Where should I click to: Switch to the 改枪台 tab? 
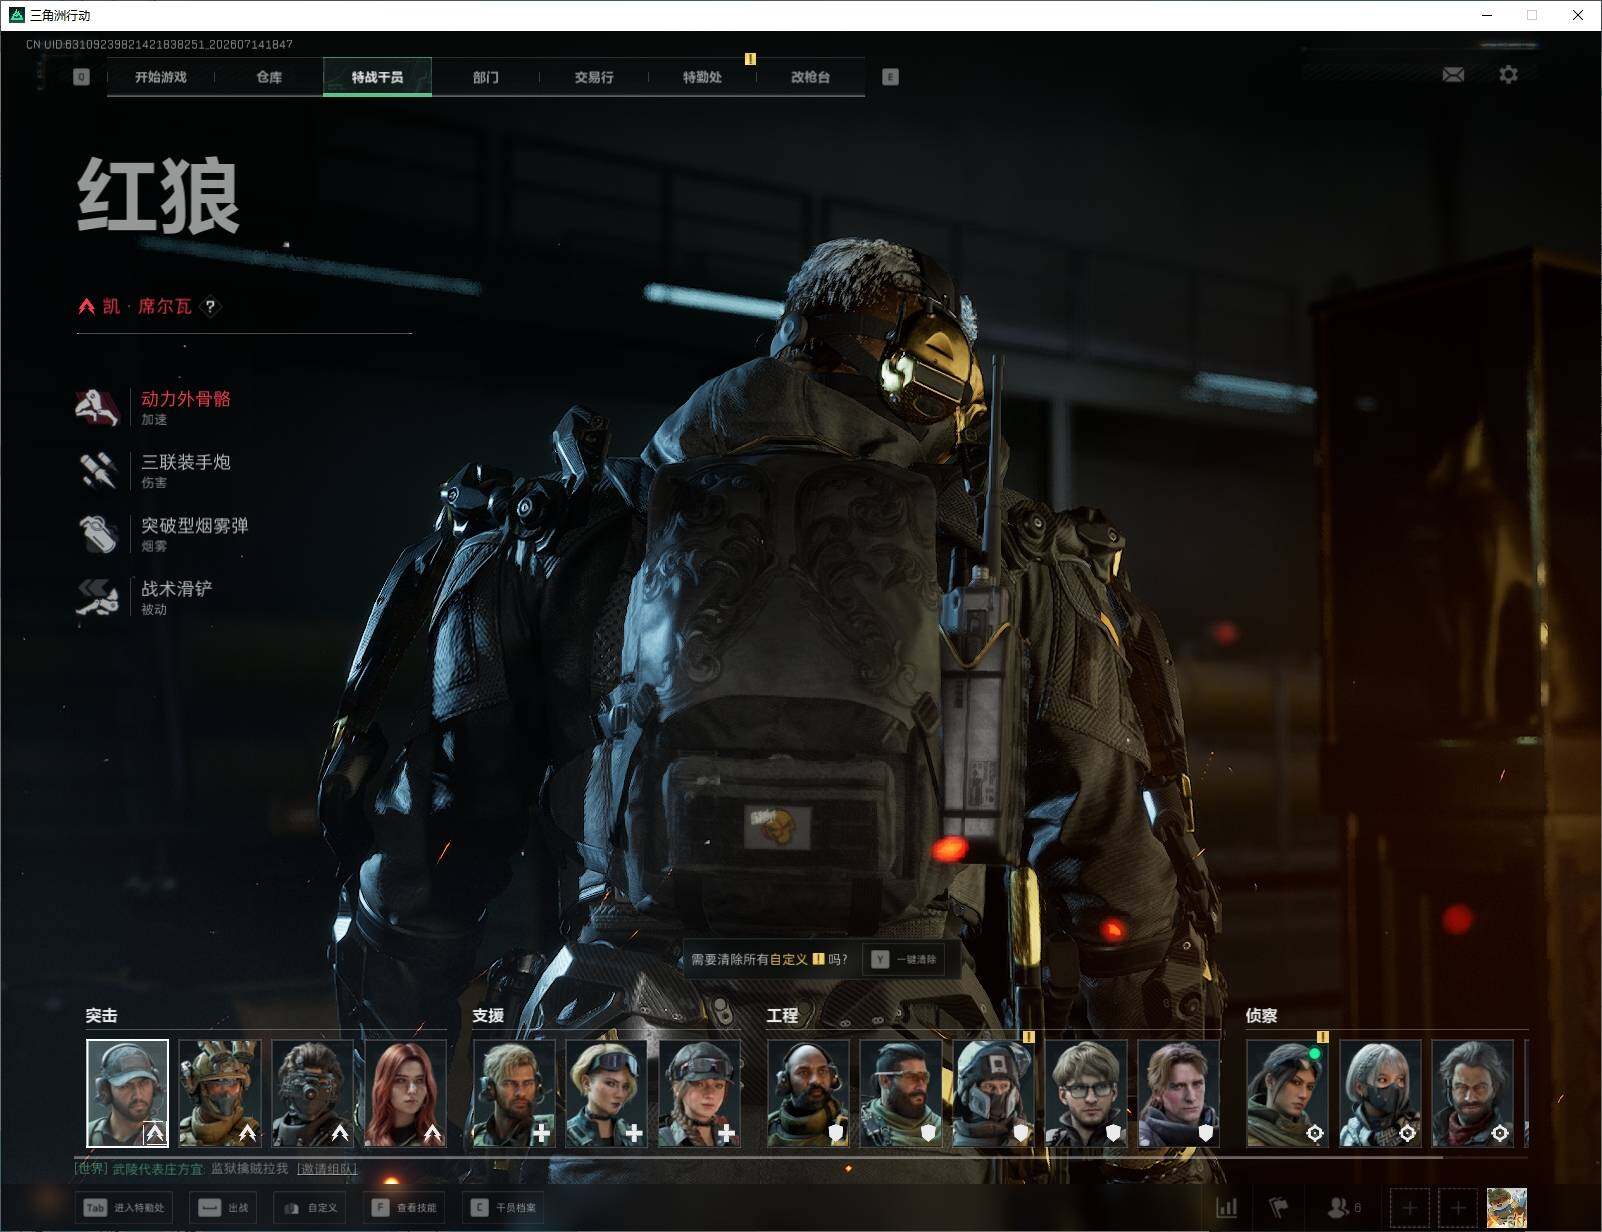[x=810, y=77]
